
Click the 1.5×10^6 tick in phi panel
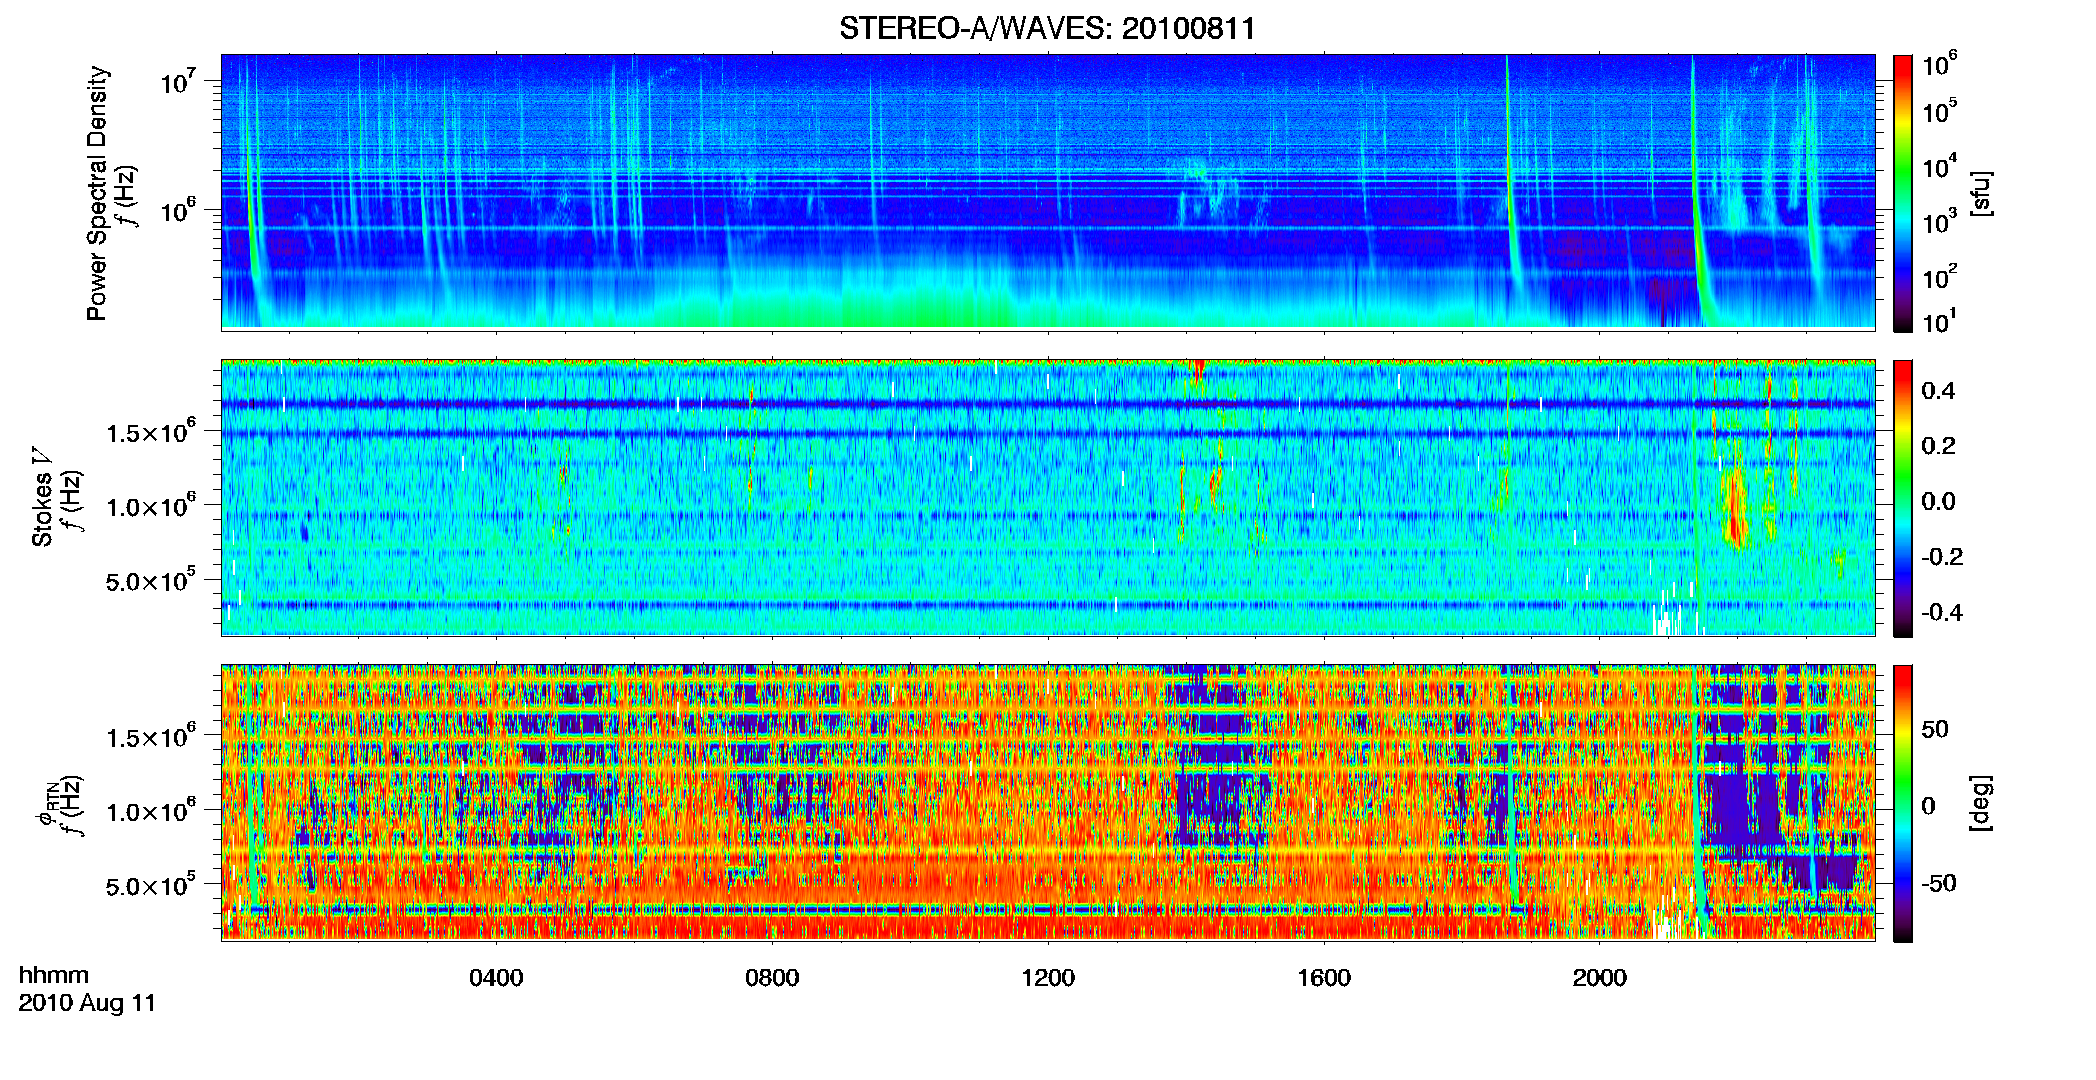click(x=150, y=737)
